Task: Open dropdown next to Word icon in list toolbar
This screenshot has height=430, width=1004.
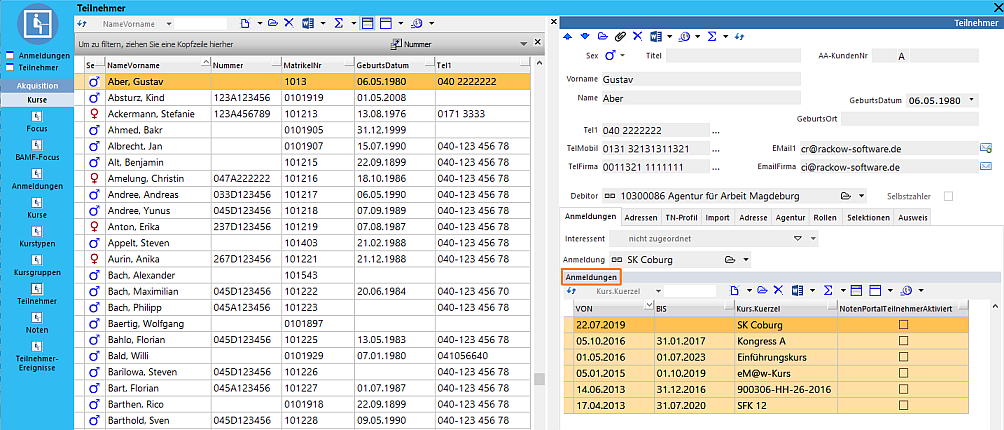Action: [323, 24]
